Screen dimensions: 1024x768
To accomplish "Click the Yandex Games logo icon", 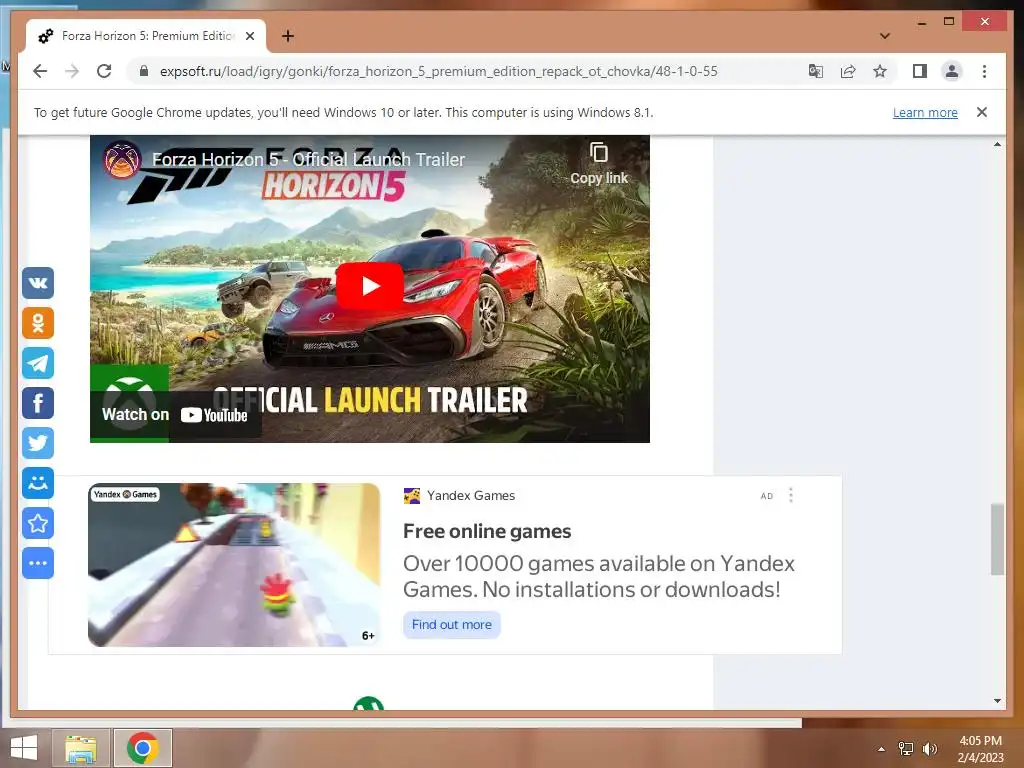I will pos(411,496).
